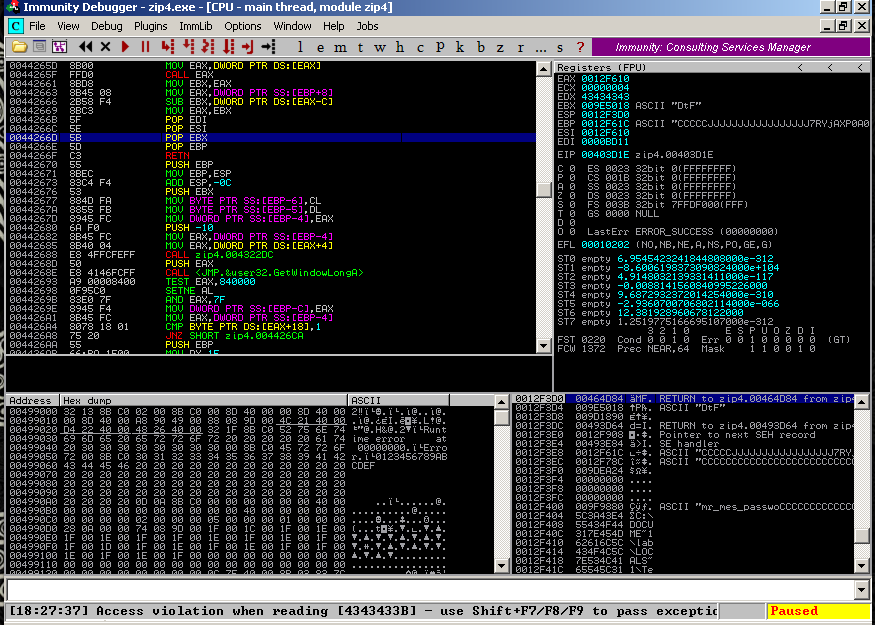This screenshot has width=875, height=625.
Task: Select the top stack row at 0012F3D0
Action: tap(684, 399)
